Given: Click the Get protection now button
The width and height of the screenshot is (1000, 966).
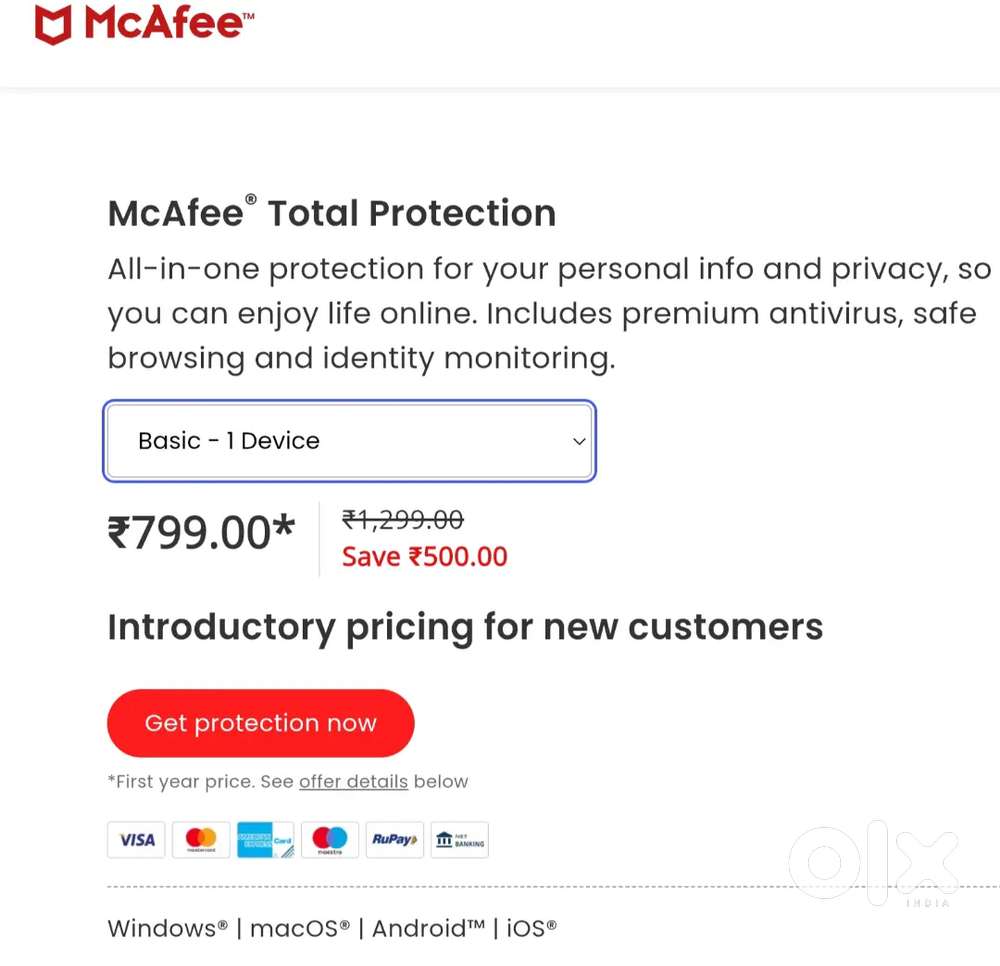Looking at the screenshot, I should point(260,722).
